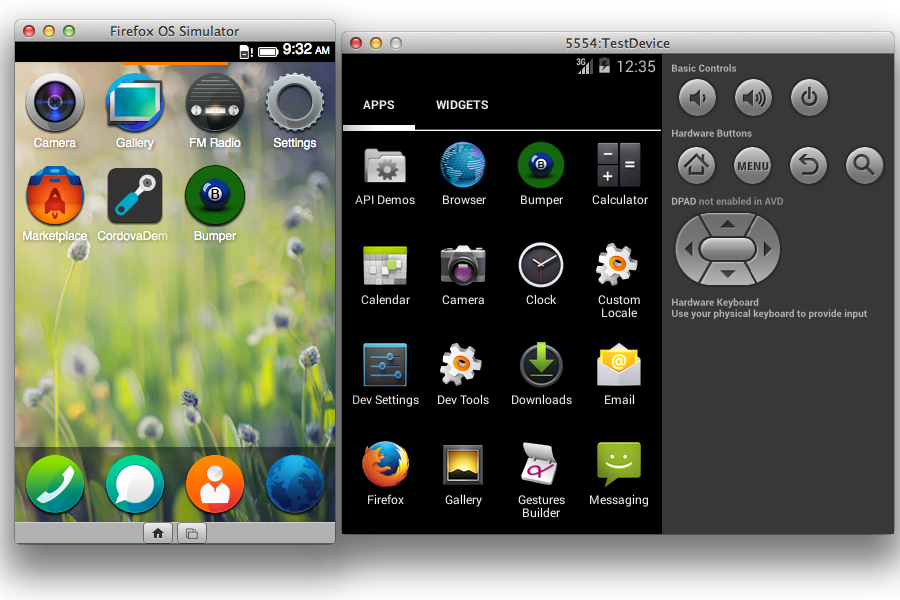Switch to APPS tab in TestDevice
The width and height of the screenshot is (900, 600).
(379, 105)
